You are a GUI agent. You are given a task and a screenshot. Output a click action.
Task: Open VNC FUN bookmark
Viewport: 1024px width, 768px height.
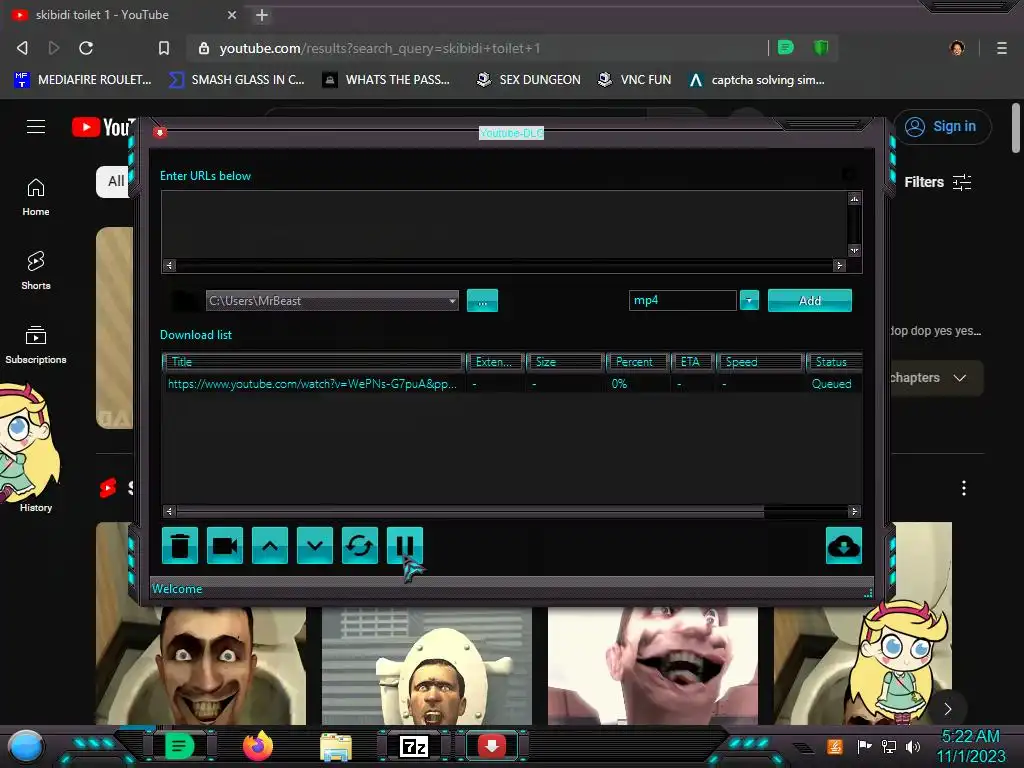[x=635, y=80]
